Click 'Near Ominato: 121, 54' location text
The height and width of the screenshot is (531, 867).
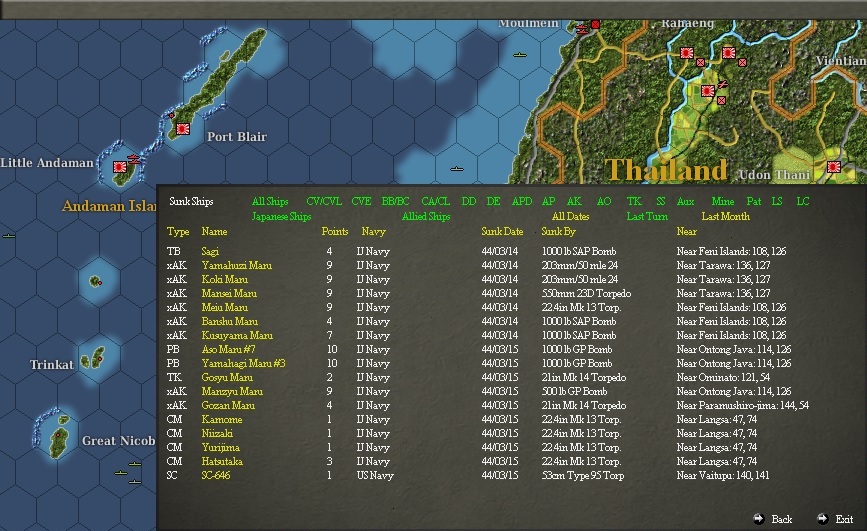[x=723, y=377]
